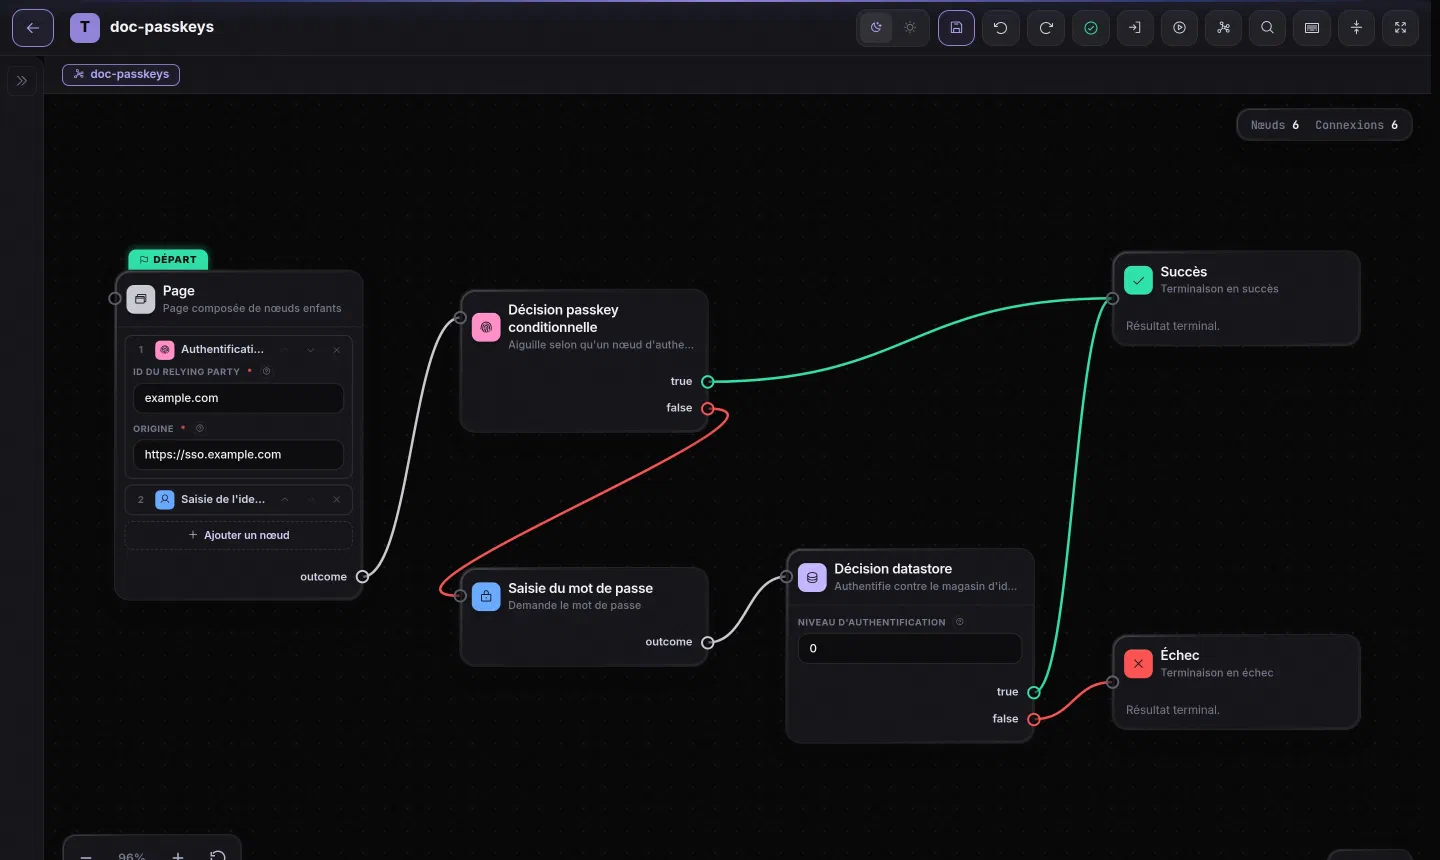1440x860 pixels.
Task: Move Authentificati... child down with chevron
Action: pos(311,350)
